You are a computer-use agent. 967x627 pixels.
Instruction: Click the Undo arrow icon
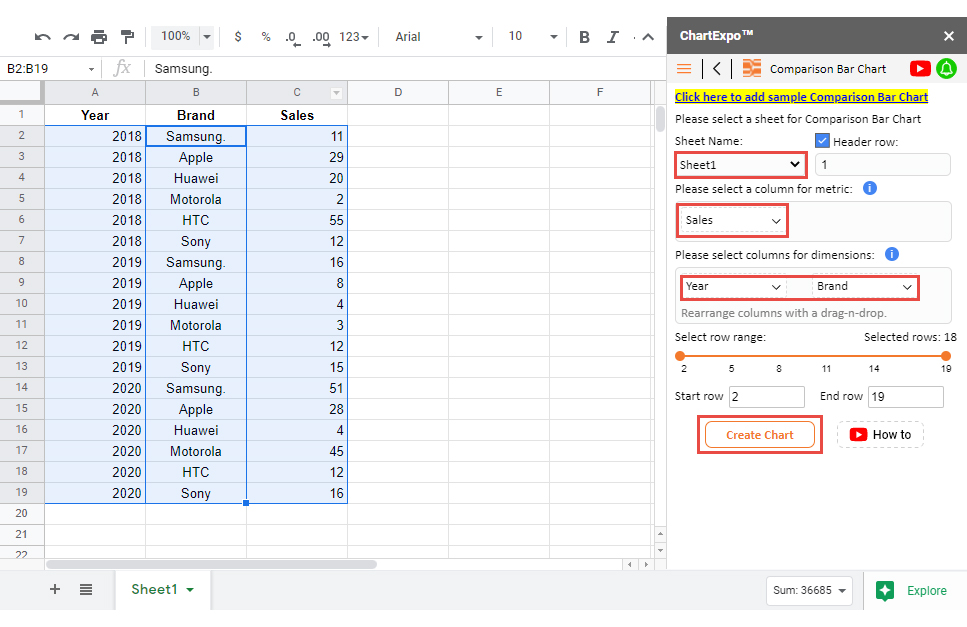click(x=42, y=37)
